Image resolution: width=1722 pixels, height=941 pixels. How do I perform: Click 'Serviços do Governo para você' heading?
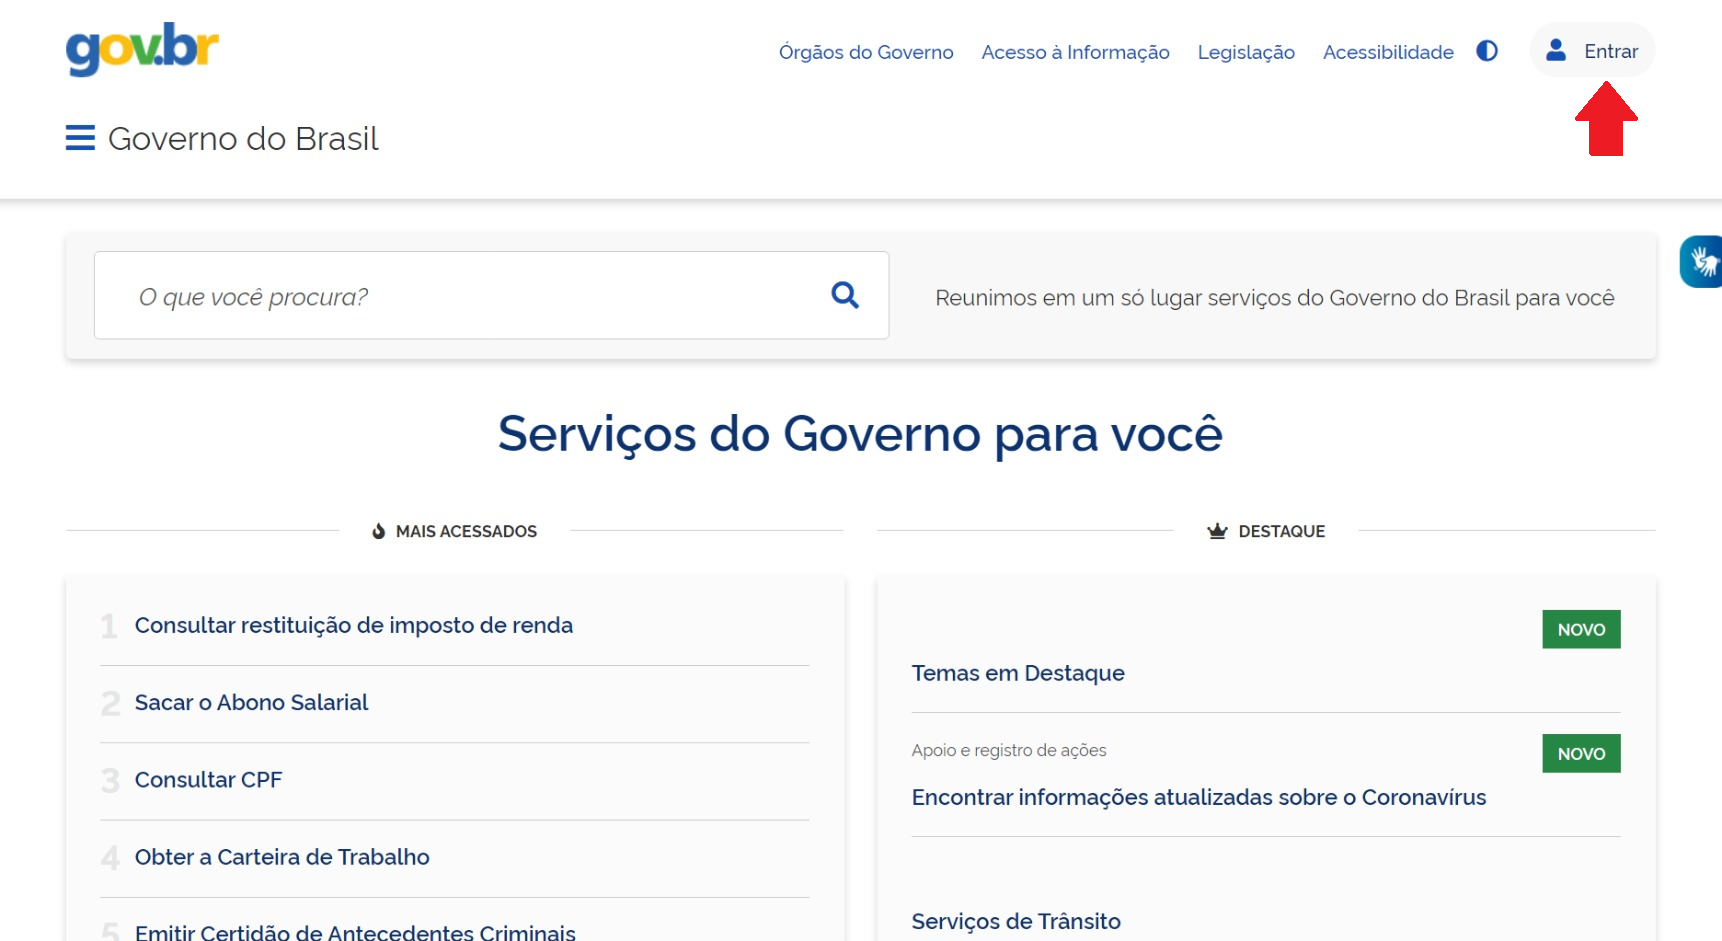click(x=860, y=435)
